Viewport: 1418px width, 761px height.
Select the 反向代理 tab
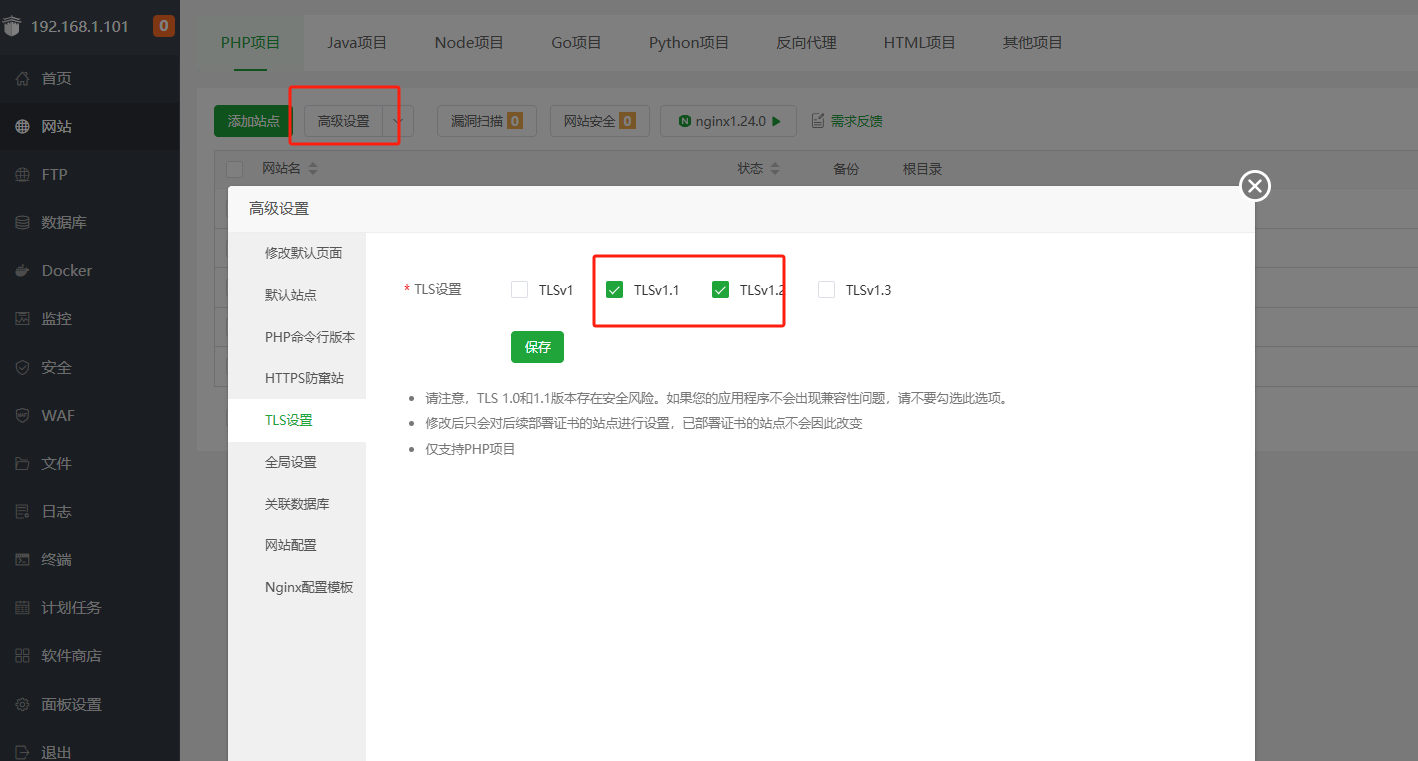coord(806,43)
